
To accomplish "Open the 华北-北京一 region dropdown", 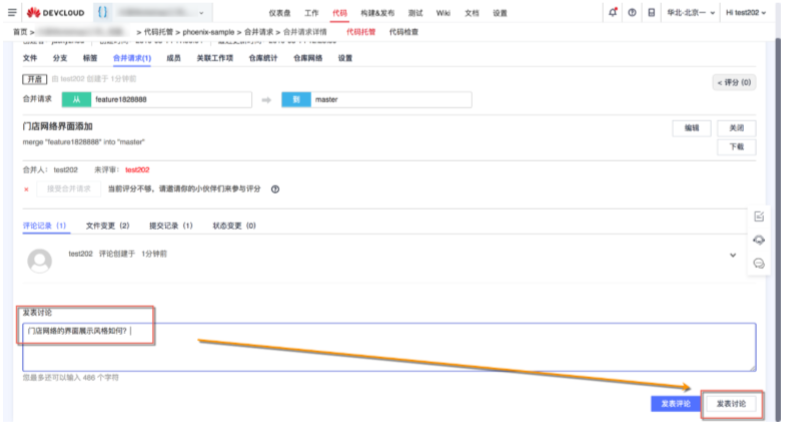I will (x=691, y=13).
